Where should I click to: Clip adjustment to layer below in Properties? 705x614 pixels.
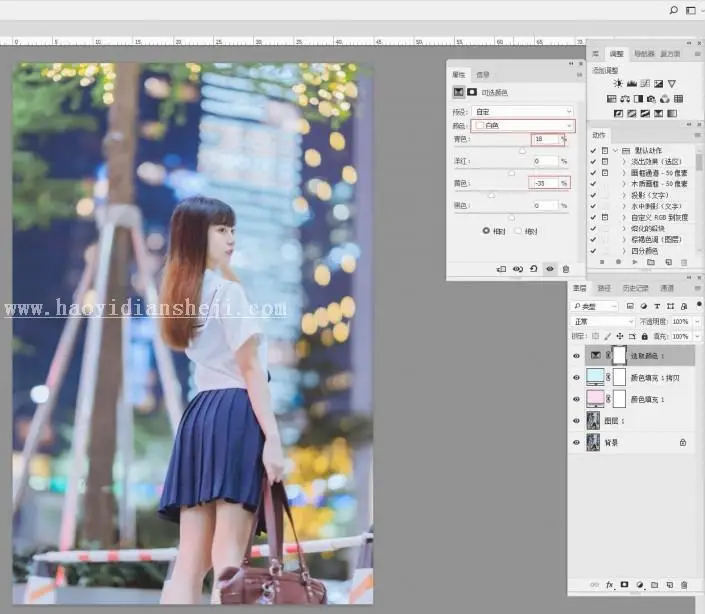(501, 269)
